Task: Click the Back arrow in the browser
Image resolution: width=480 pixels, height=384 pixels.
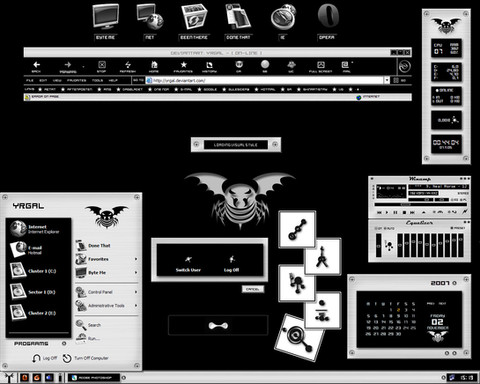Action: coord(36,65)
